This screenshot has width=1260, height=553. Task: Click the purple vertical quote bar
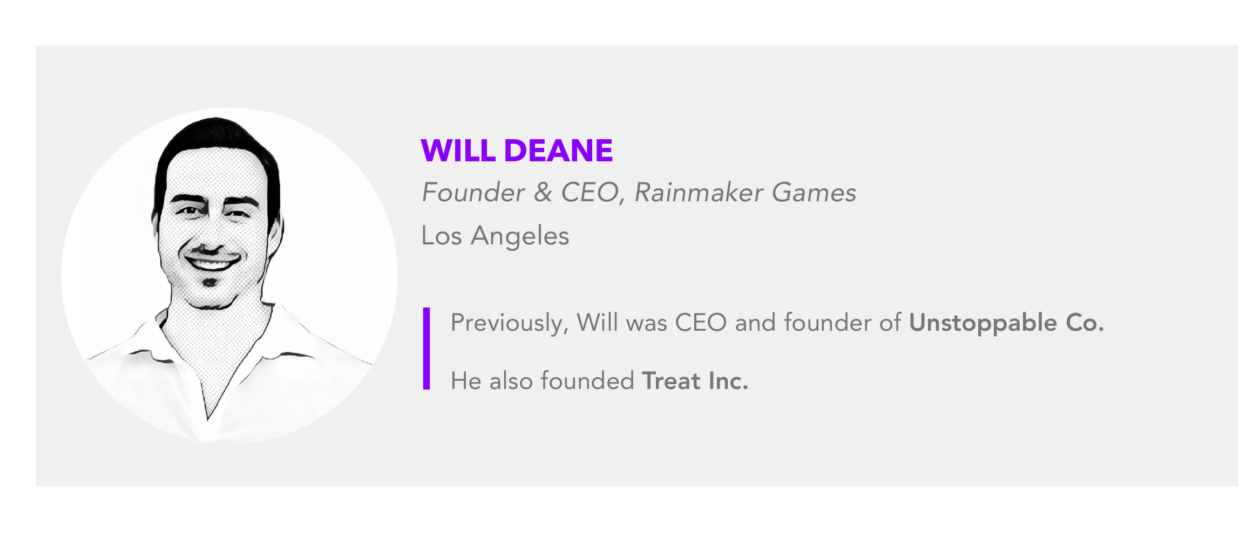426,348
